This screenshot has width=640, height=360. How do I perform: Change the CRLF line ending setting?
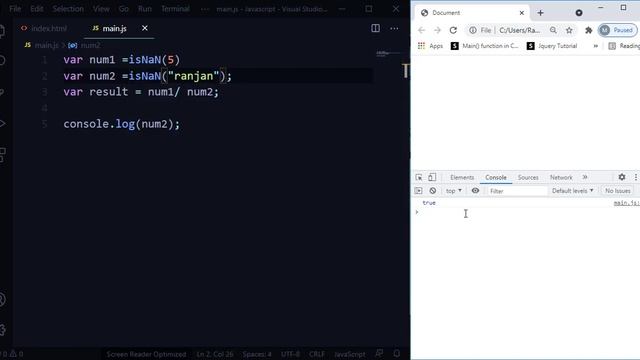point(317,354)
